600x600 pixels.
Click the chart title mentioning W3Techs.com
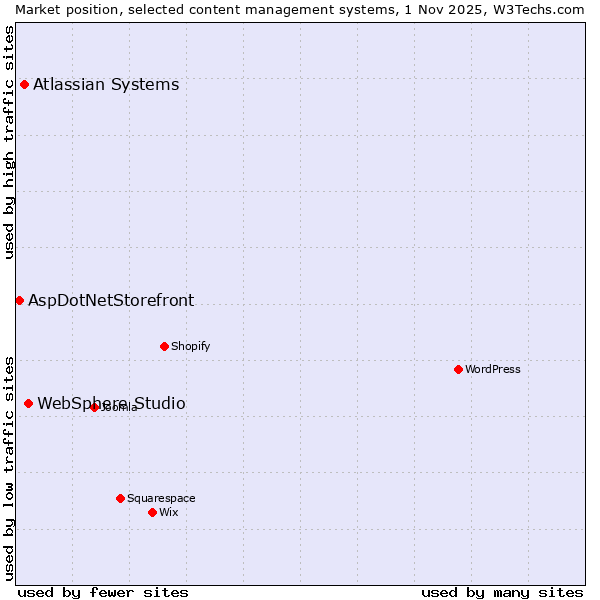300,9
